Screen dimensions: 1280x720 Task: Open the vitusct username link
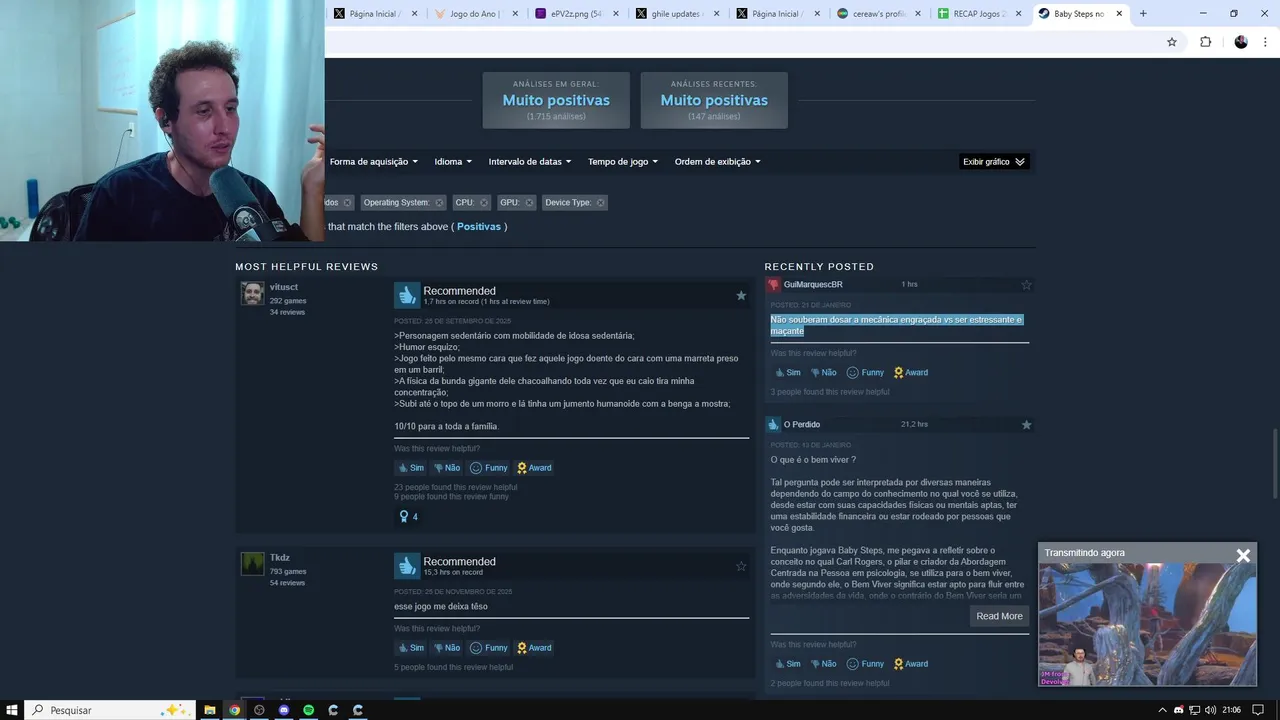[x=284, y=287]
